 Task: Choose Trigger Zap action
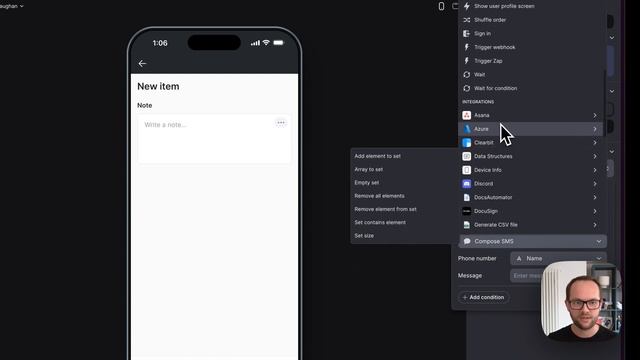[488, 61]
